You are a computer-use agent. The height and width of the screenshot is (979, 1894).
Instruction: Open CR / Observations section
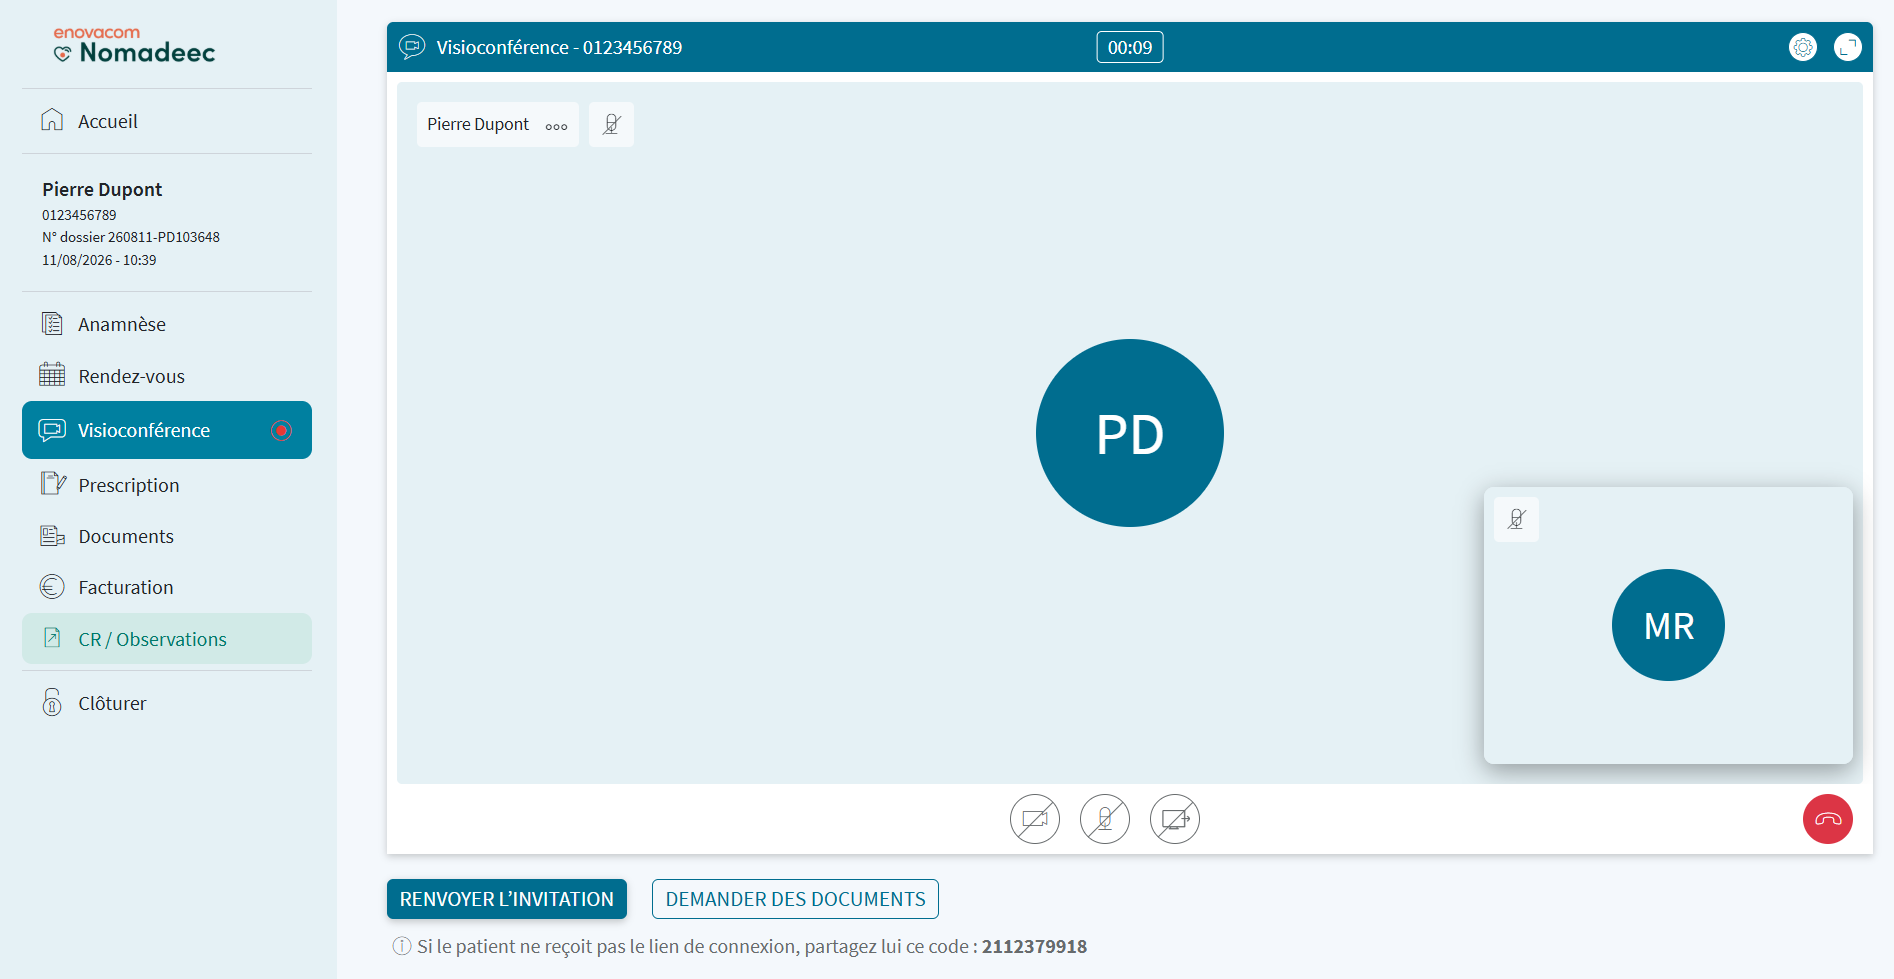click(x=167, y=639)
